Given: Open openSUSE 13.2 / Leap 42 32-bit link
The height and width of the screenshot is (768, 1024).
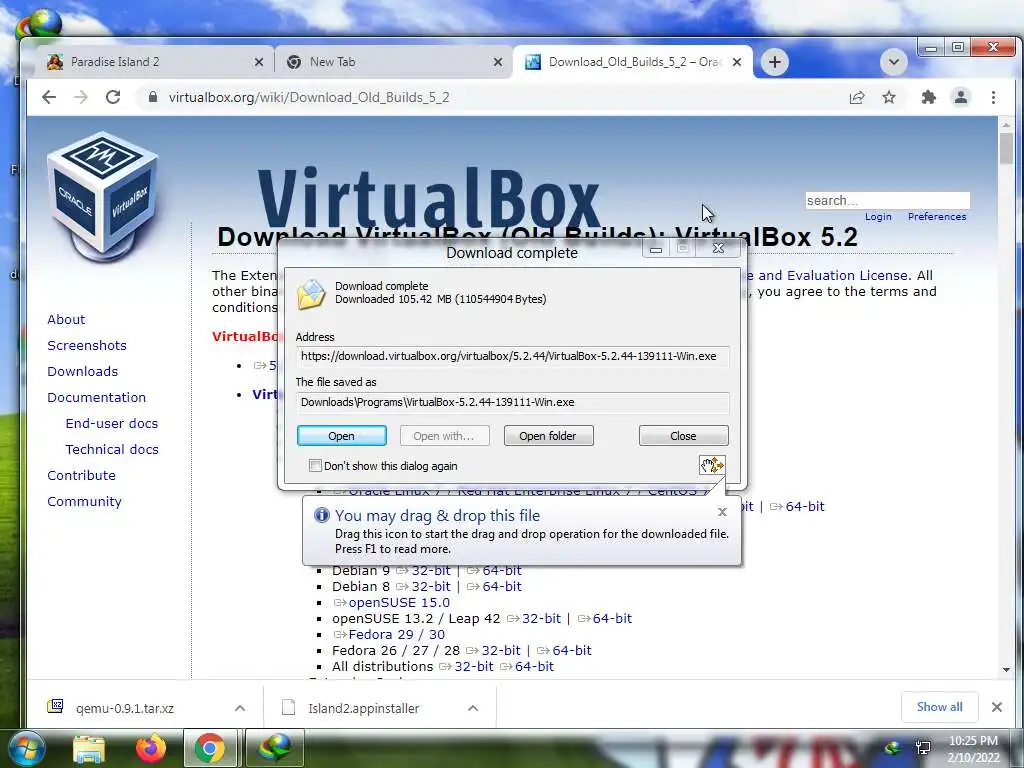Looking at the screenshot, I should (541, 618).
